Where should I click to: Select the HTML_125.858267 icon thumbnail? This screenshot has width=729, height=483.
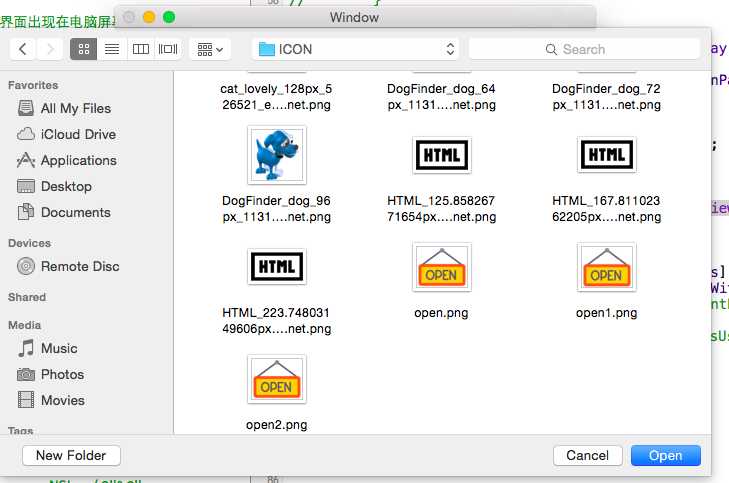[442, 155]
